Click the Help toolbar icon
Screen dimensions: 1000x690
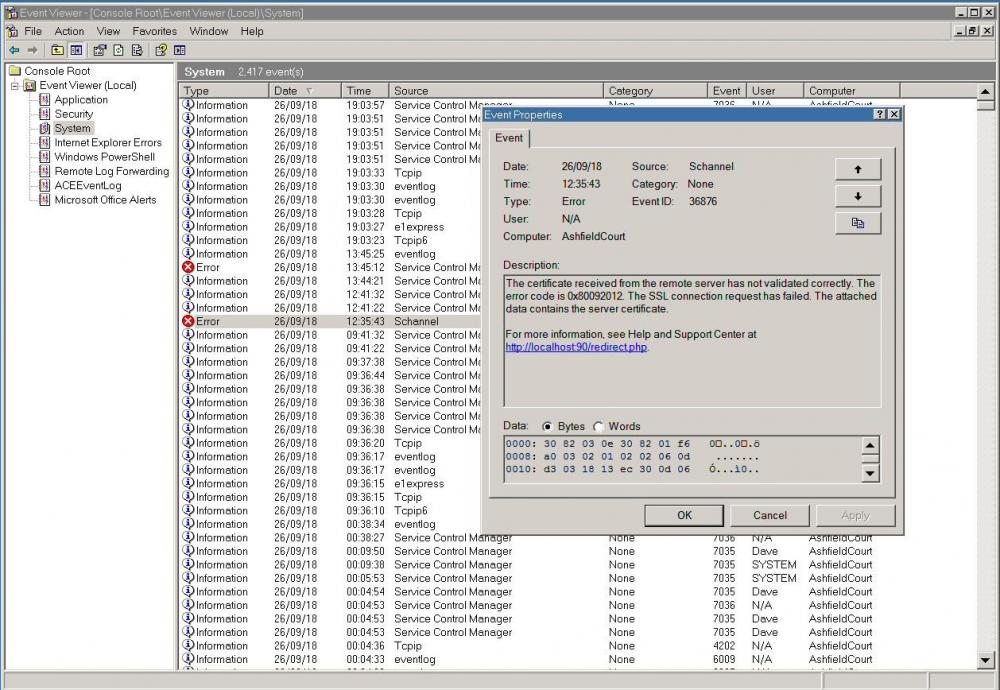(x=160, y=50)
